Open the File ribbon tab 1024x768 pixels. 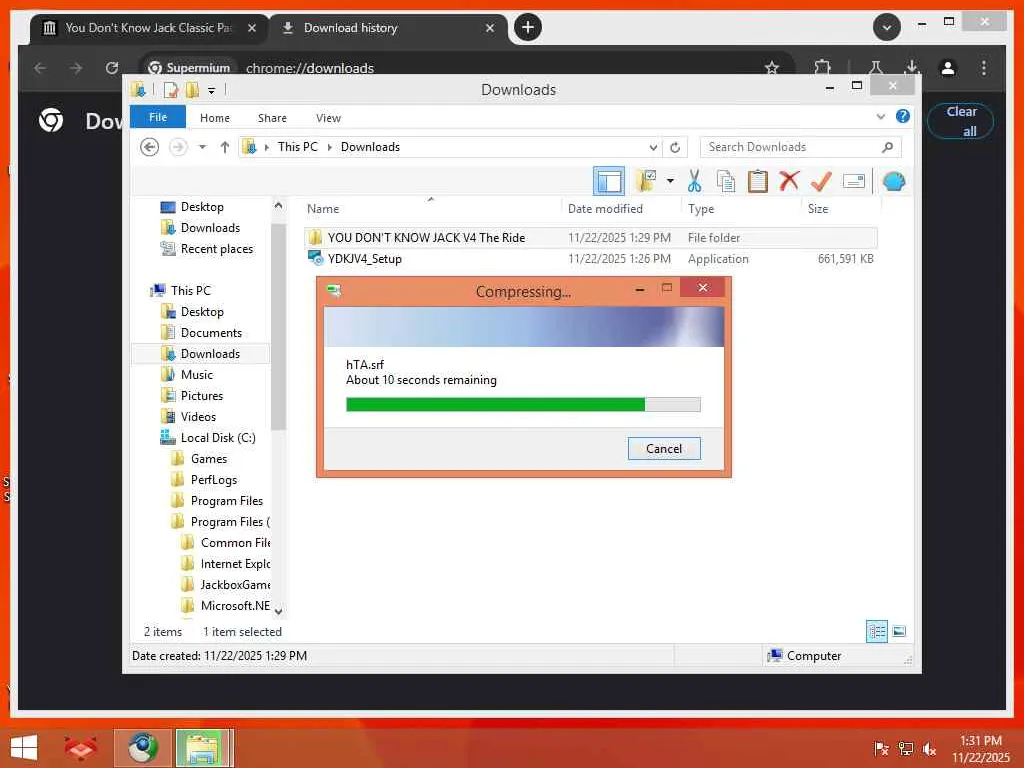[x=157, y=118]
